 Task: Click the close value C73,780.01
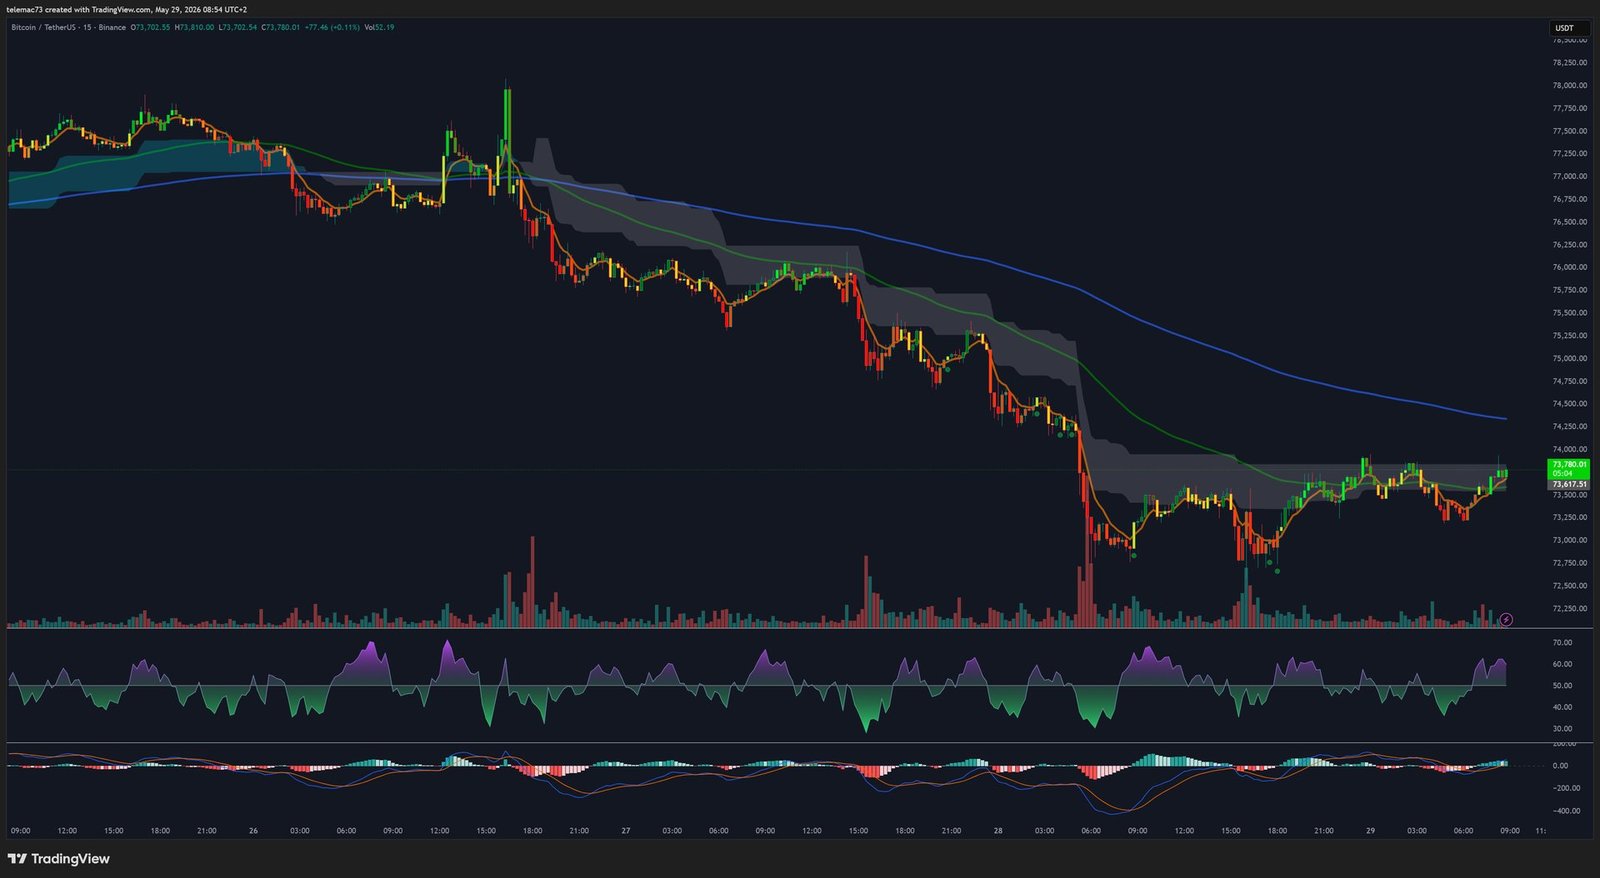tap(280, 27)
